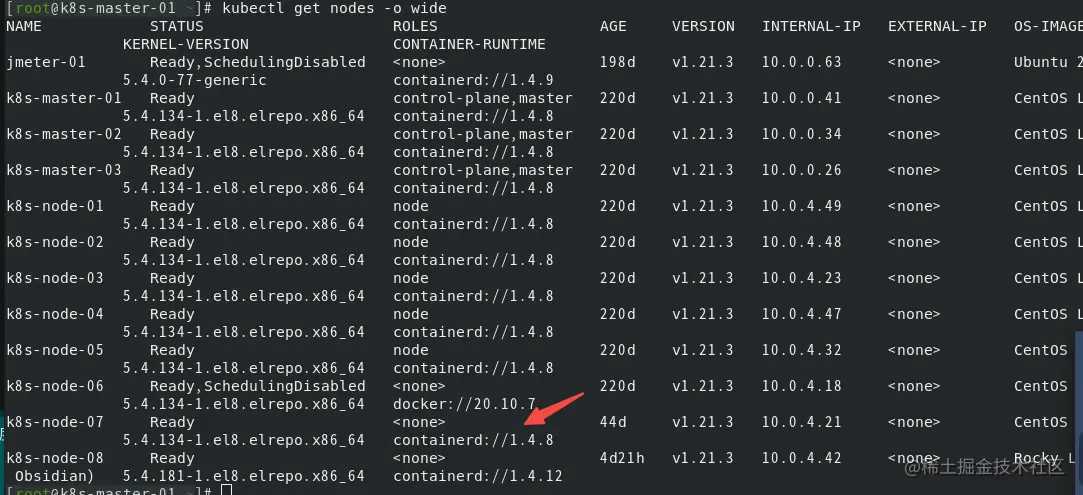
Task: Click the role <none> for k8s-node-08
Action: coord(419,458)
